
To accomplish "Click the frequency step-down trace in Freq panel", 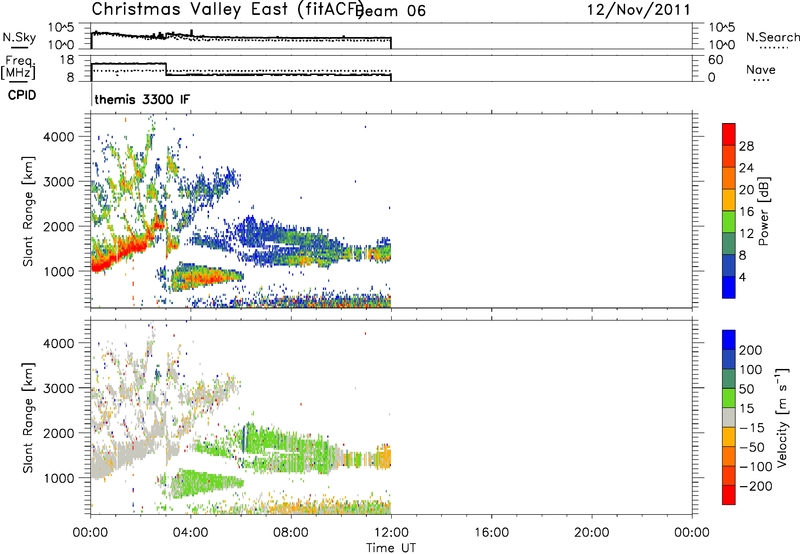I will (x=166, y=69).
